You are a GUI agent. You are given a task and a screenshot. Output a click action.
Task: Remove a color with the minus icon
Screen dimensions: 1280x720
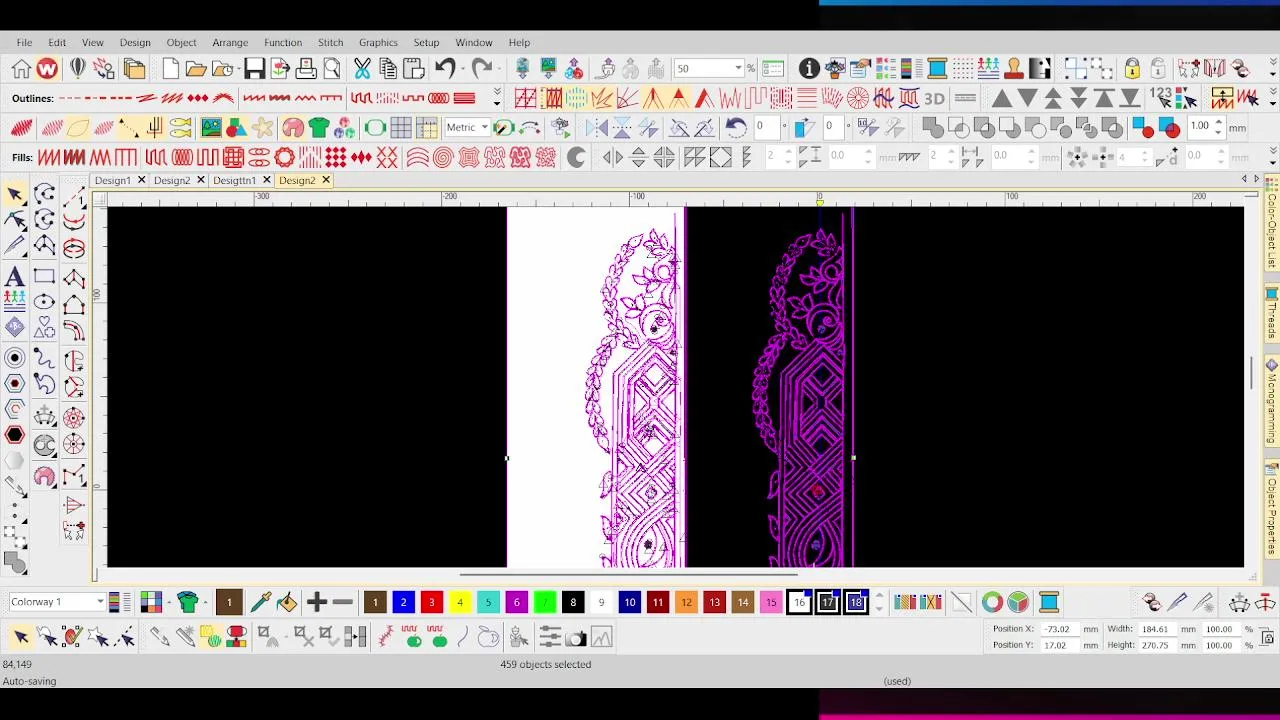point(342,601)
